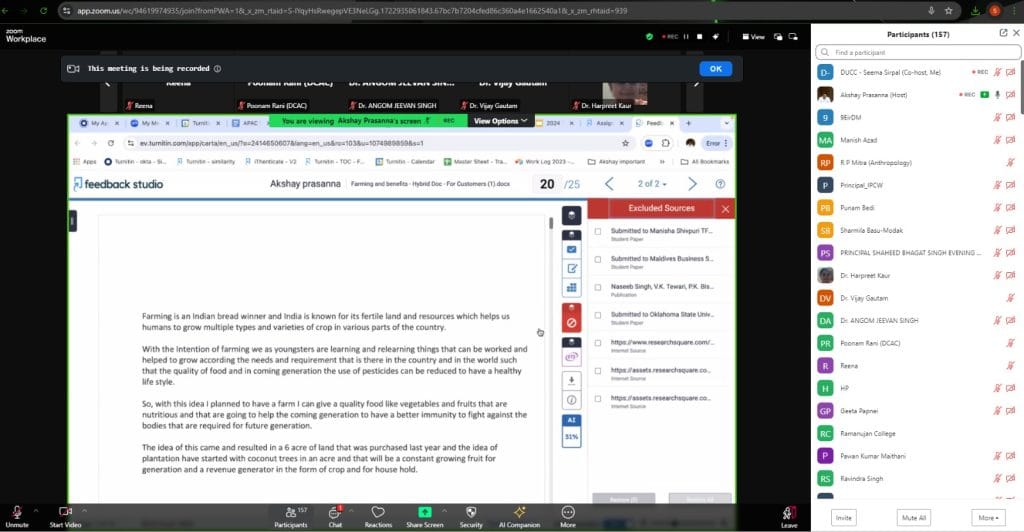Select the Submitted to Oklahoma State checkbox
1024x532 pixels.
[x=598, y=314]
